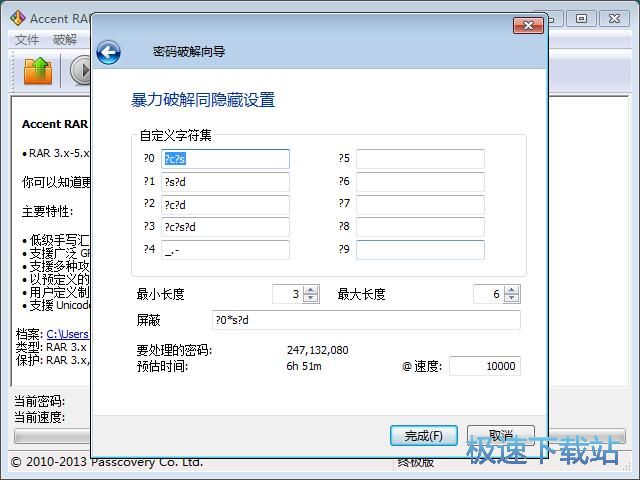
Task: Click the 当前密码 label in main window
Action: [x=39, y=401]
